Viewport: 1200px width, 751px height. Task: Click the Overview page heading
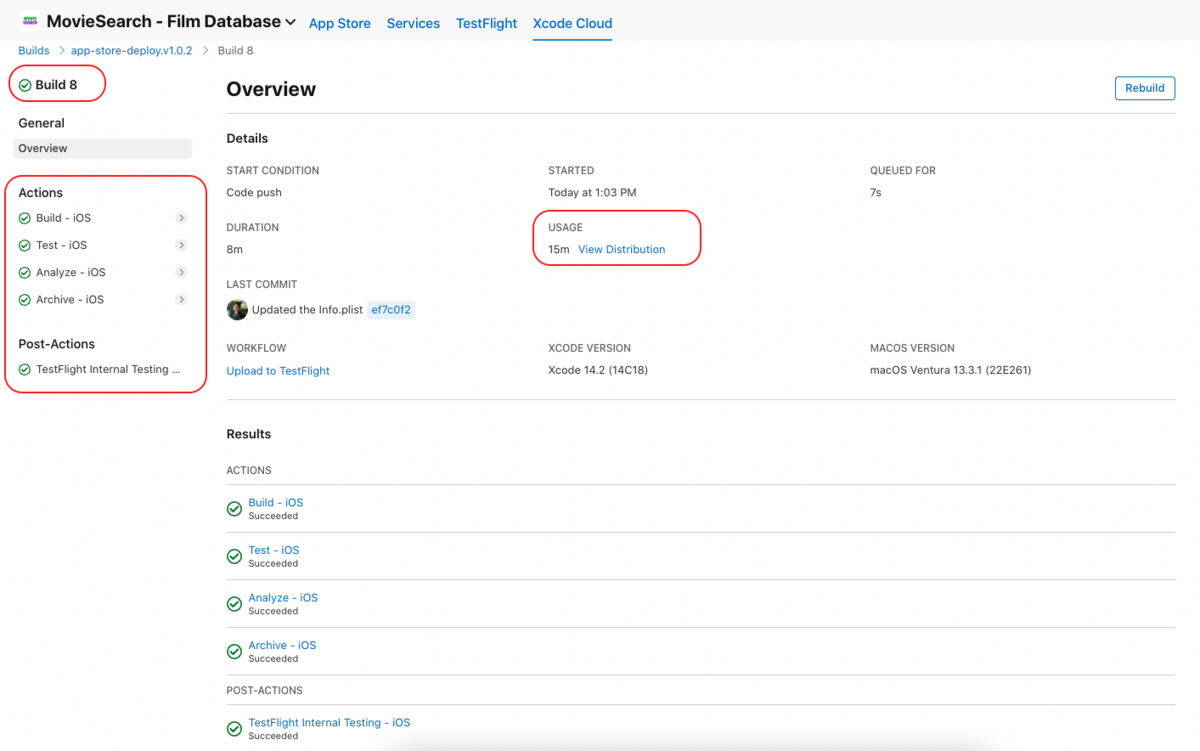point(271,89)
